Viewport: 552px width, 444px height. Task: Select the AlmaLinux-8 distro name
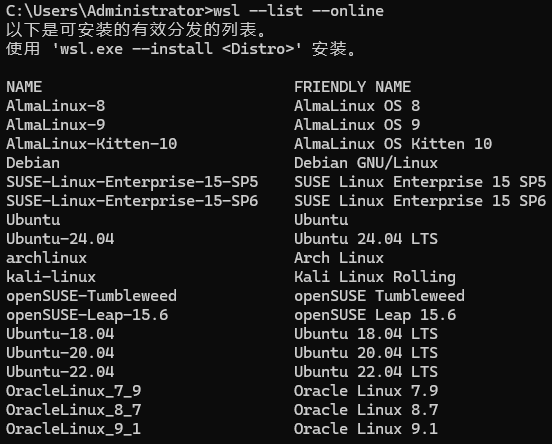(x=56, y=106)
